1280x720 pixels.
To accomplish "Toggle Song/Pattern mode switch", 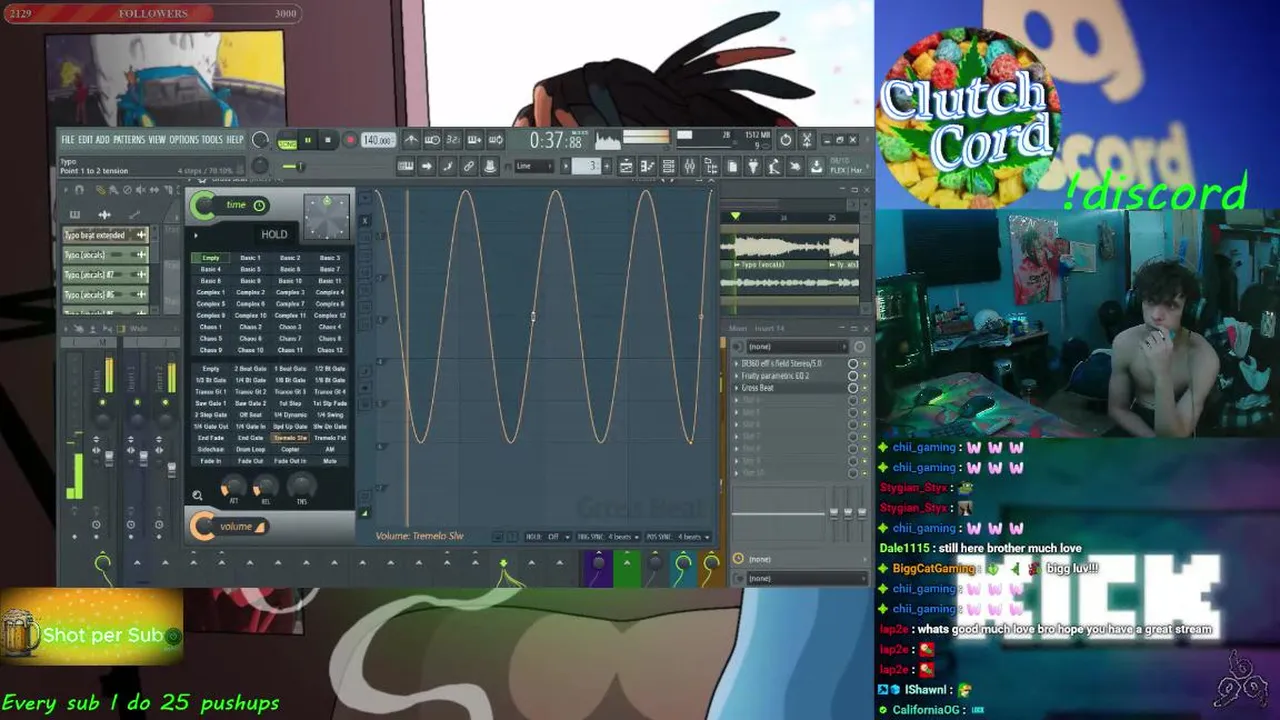I will point(287,142).
